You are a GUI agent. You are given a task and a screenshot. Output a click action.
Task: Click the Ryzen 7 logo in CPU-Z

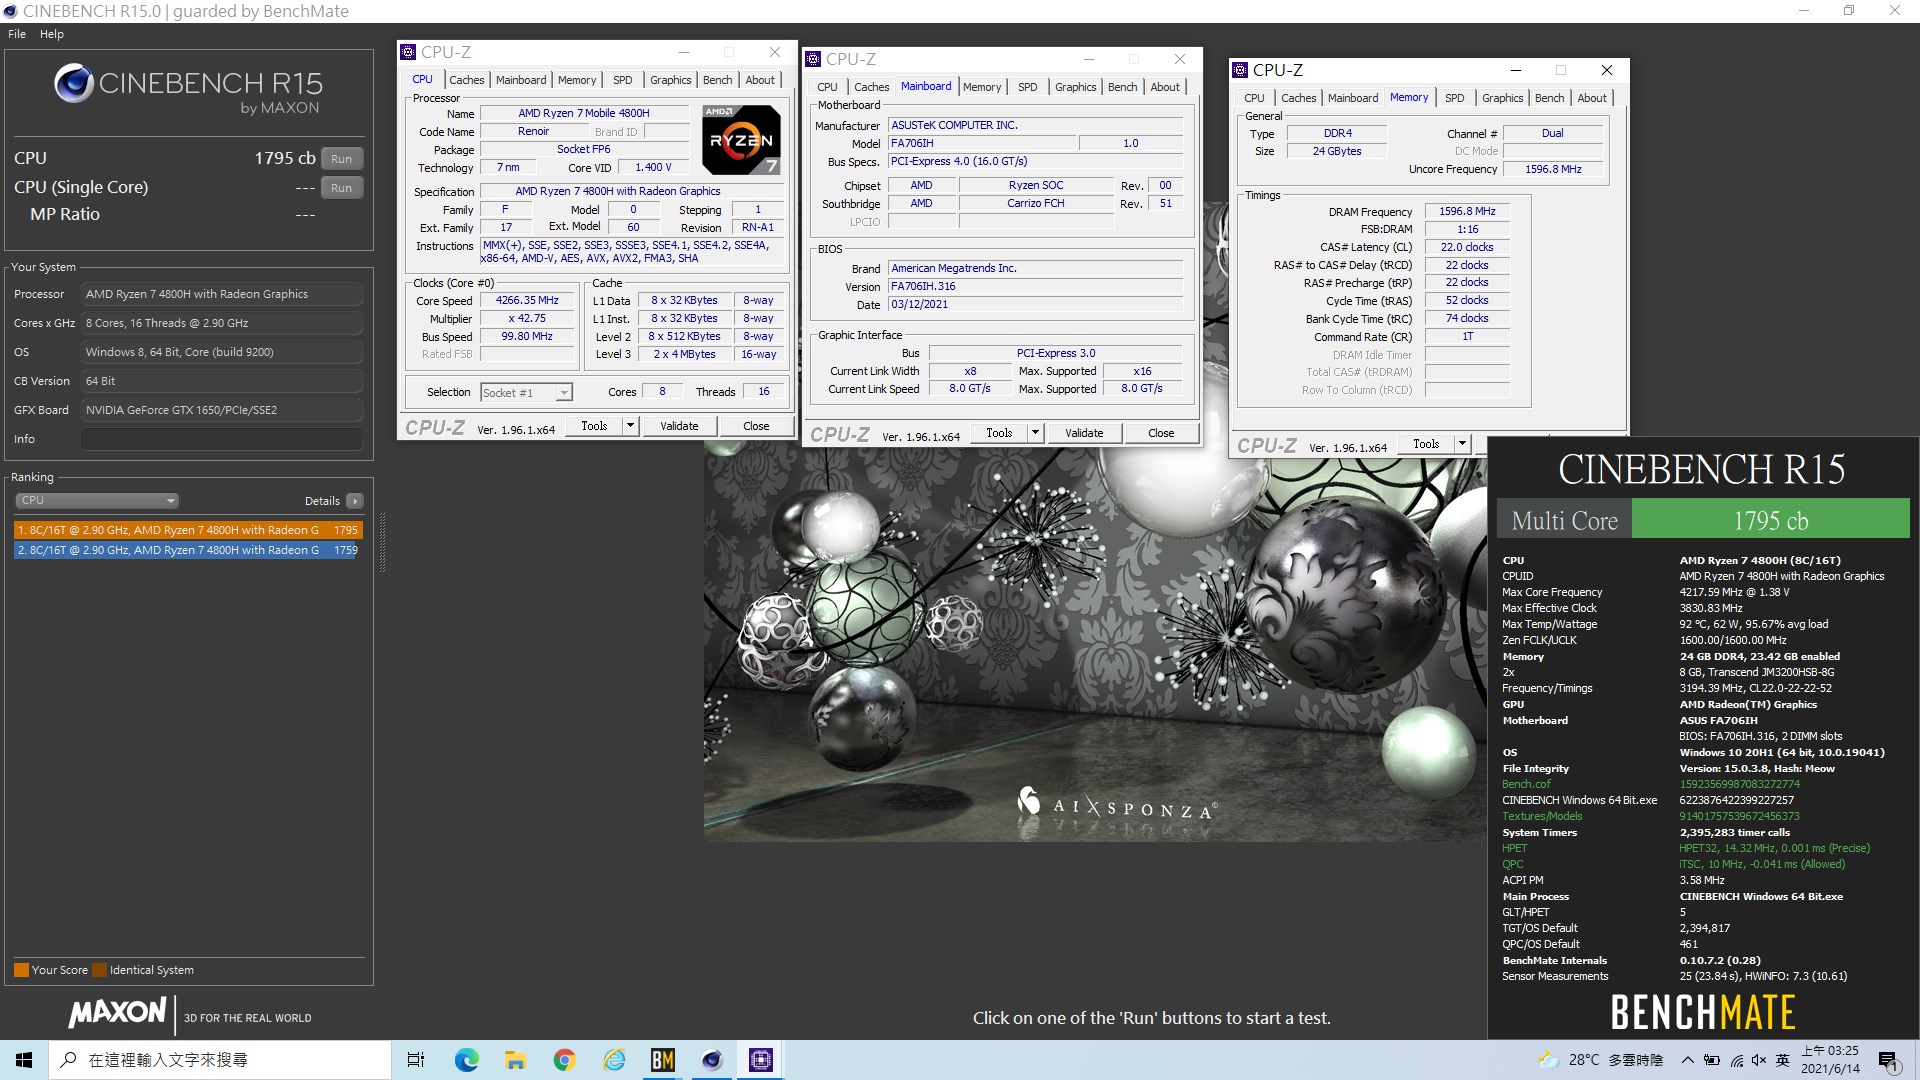741,140
